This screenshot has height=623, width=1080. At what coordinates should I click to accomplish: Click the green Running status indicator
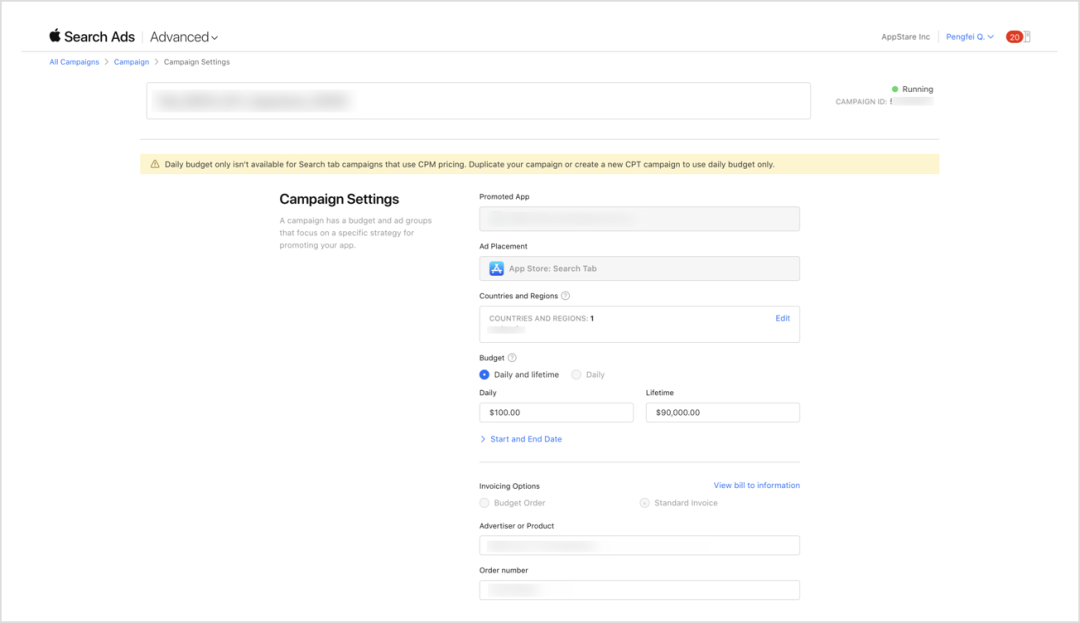(x=895, y=89)
